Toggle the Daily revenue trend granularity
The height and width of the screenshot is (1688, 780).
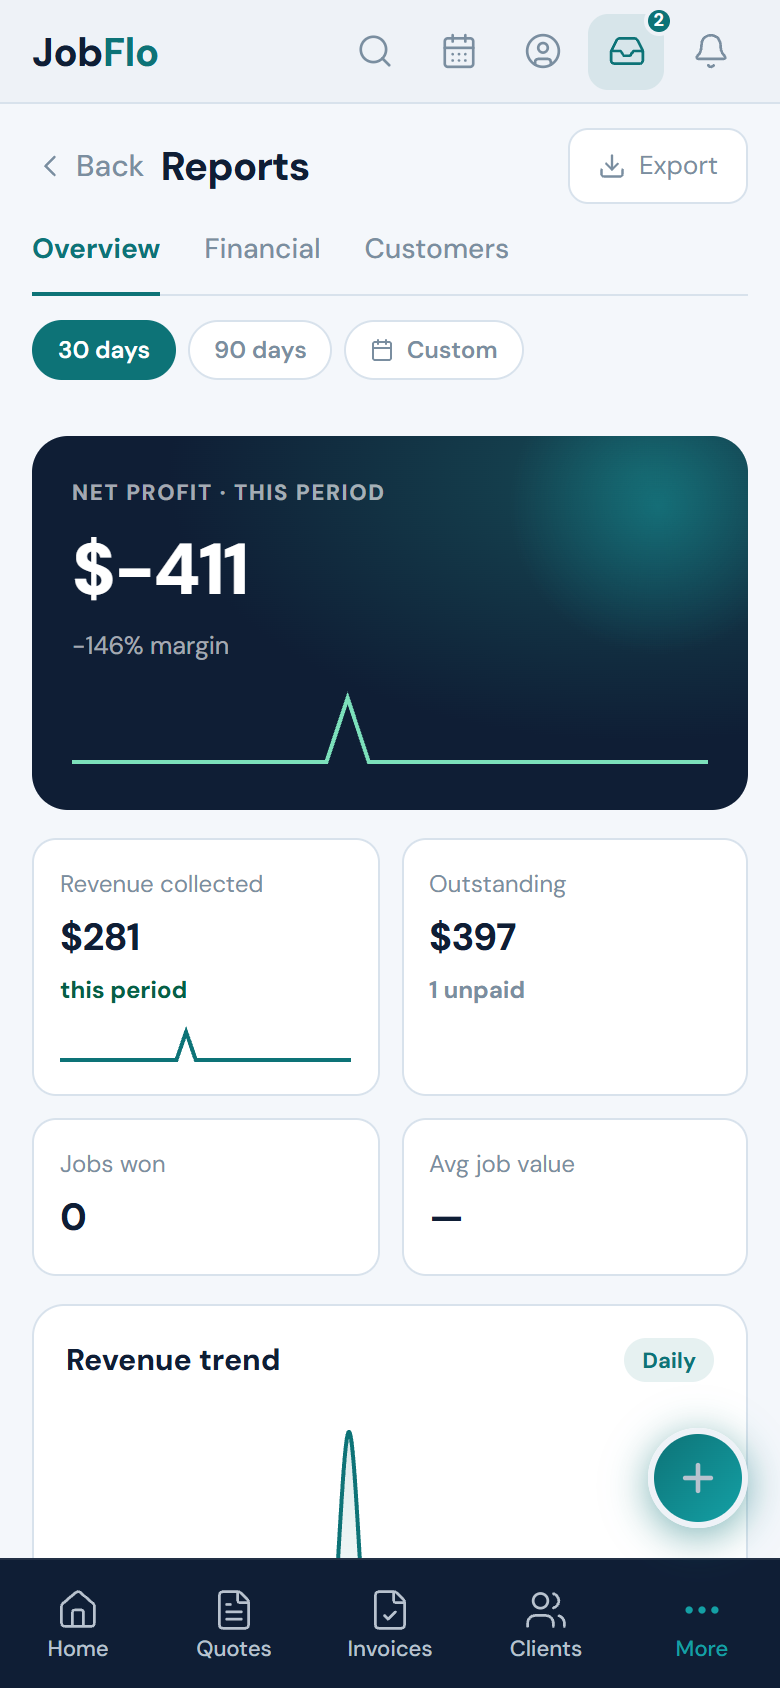pyautogui.click(x=669, y=1360)
